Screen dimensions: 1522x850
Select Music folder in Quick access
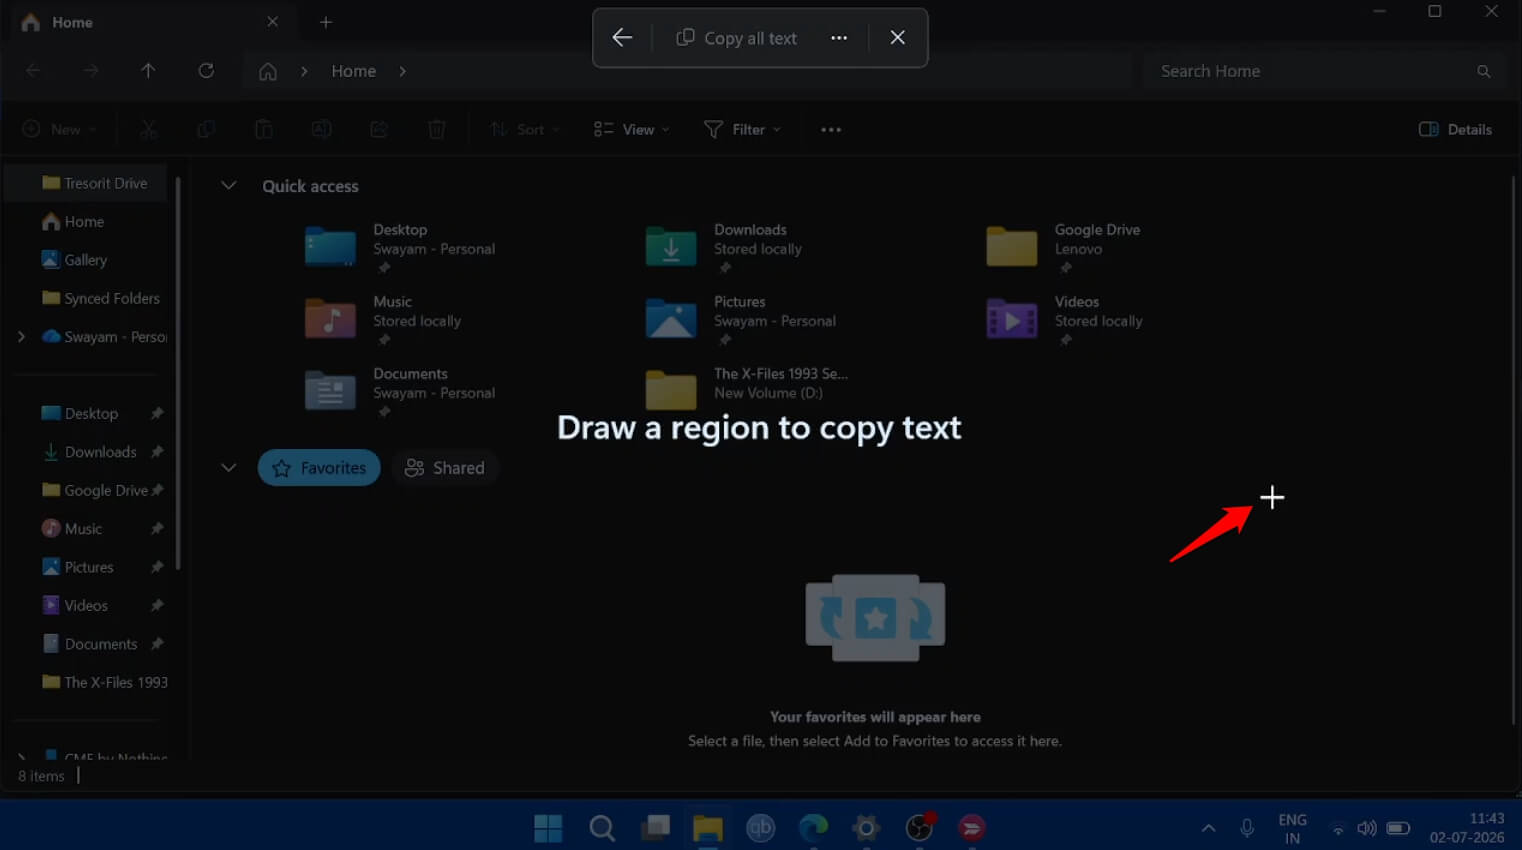[x=383, y=319]
